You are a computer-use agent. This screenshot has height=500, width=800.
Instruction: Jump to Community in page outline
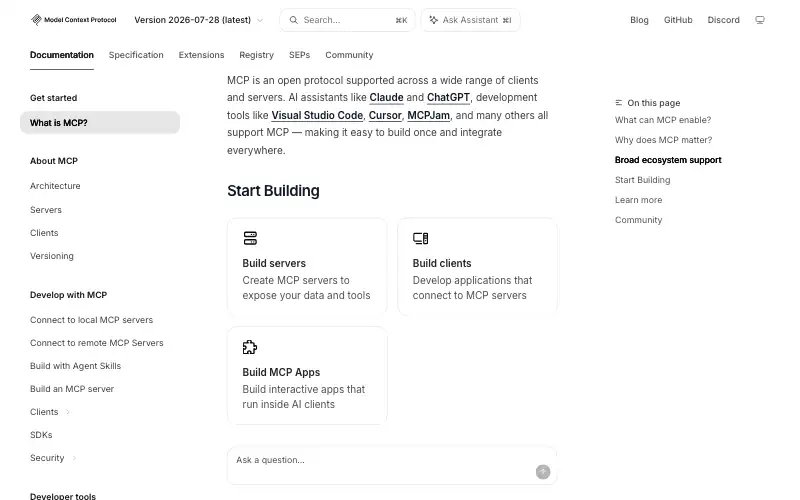click(638, 220)
